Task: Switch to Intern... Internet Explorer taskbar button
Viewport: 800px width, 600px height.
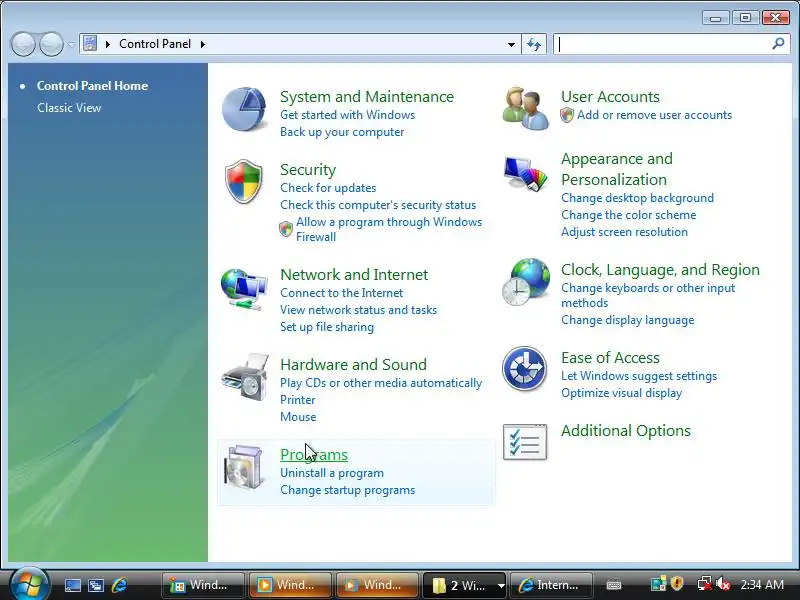Action: point(551,585)
